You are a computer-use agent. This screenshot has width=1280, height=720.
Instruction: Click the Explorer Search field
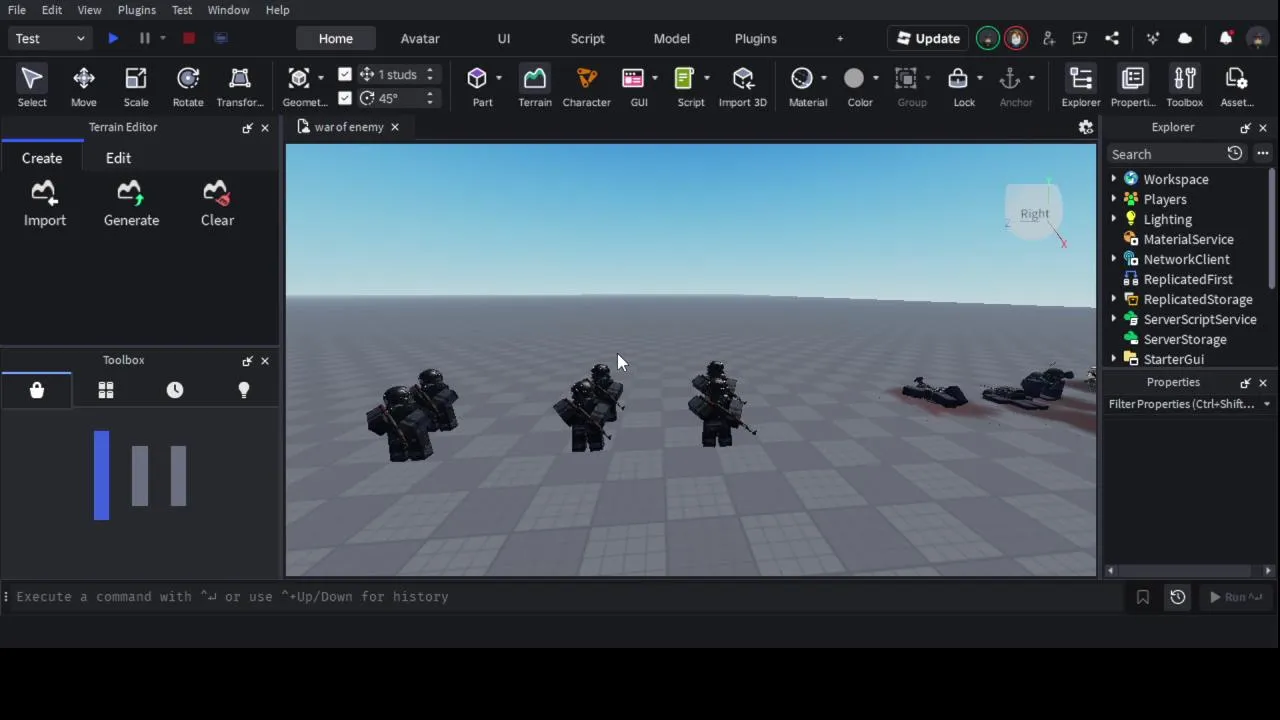coord(1167,154)
